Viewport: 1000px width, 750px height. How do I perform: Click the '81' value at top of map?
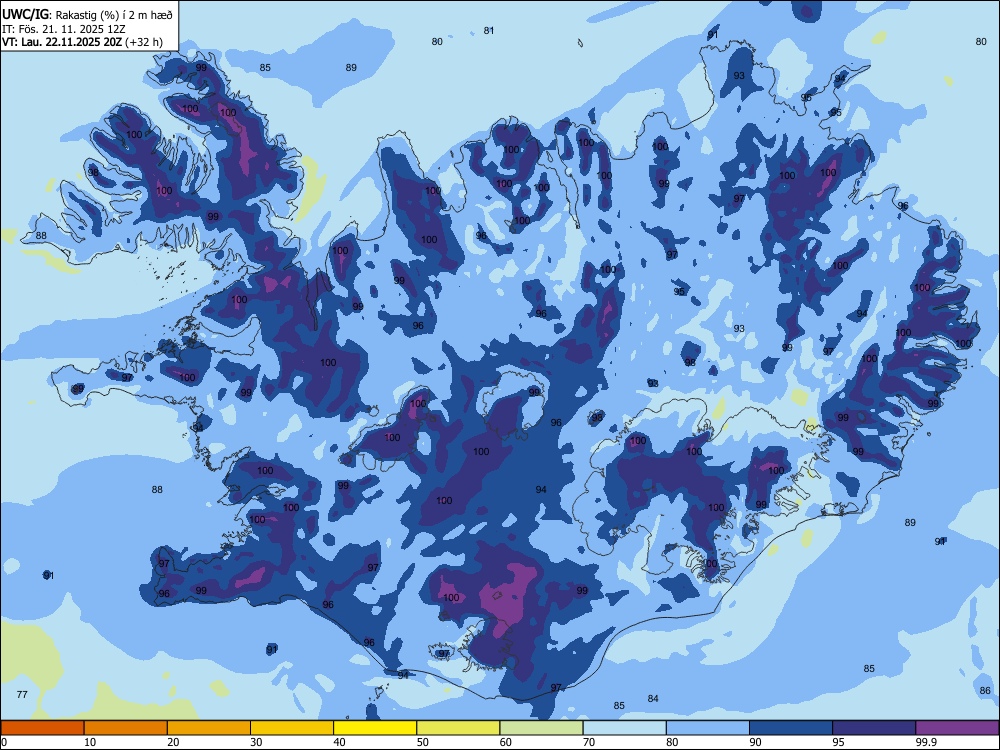(x=489, y=30)
